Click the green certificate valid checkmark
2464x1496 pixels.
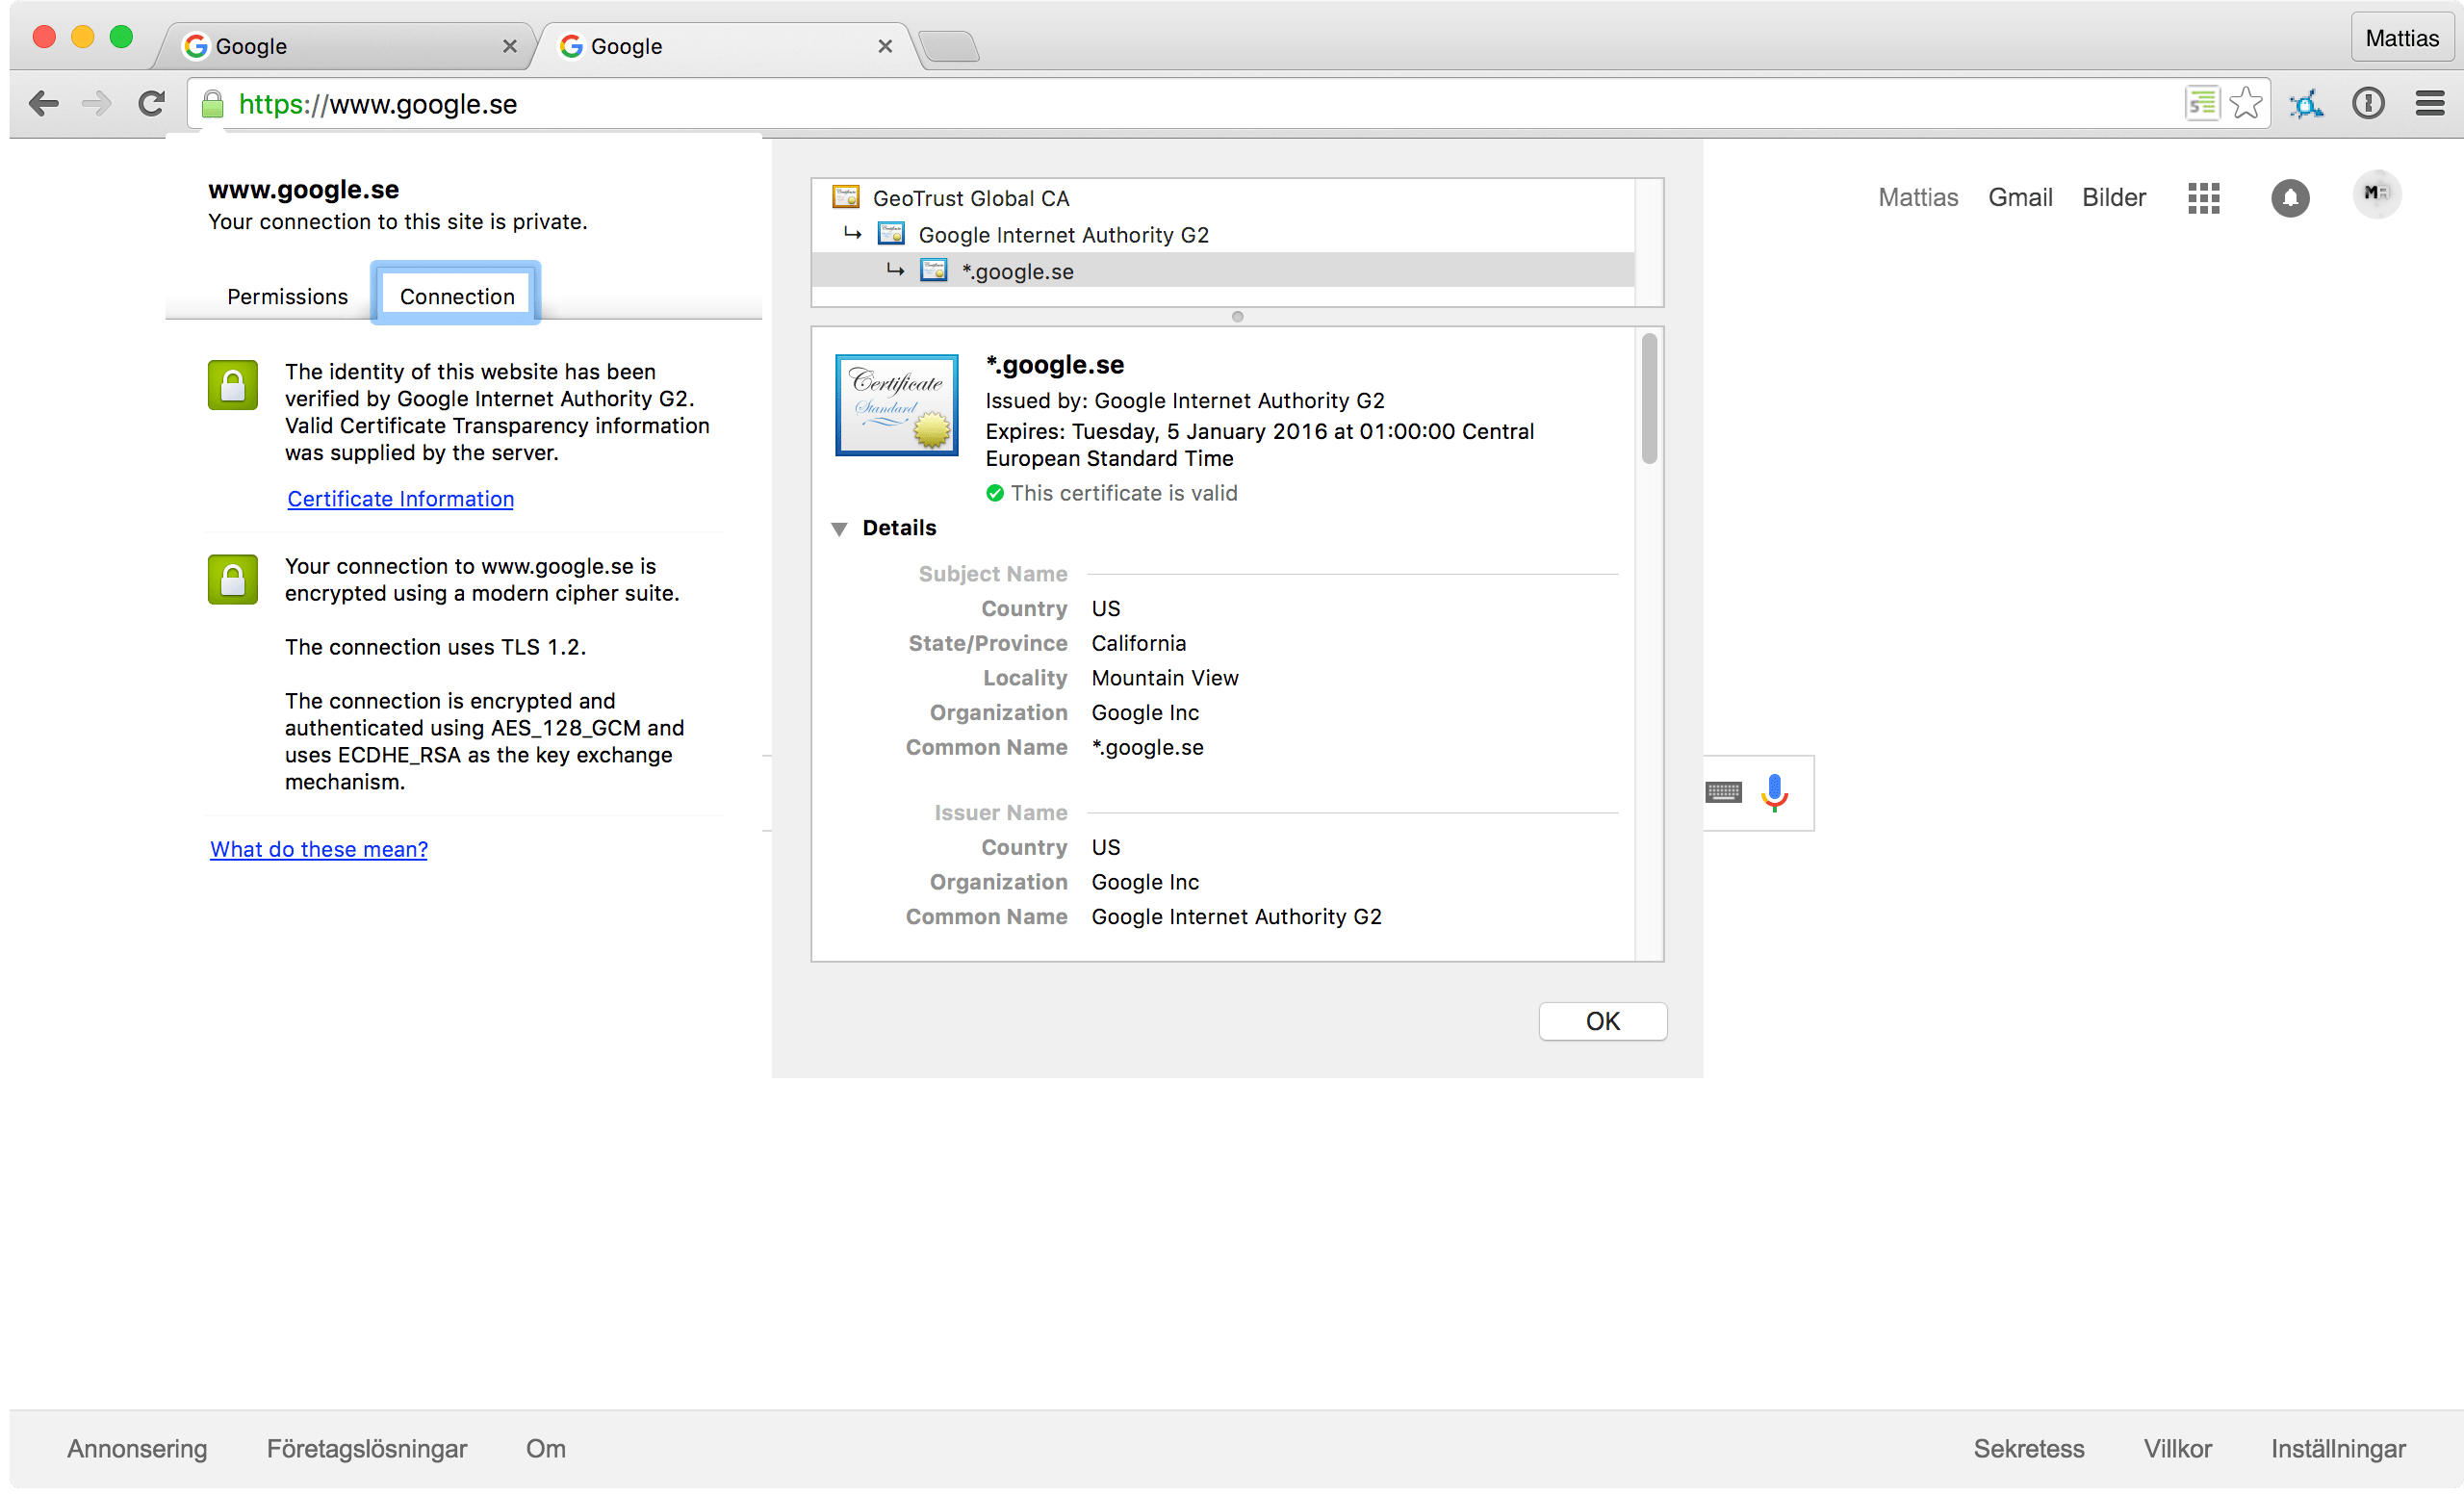[x=995, y=493]
